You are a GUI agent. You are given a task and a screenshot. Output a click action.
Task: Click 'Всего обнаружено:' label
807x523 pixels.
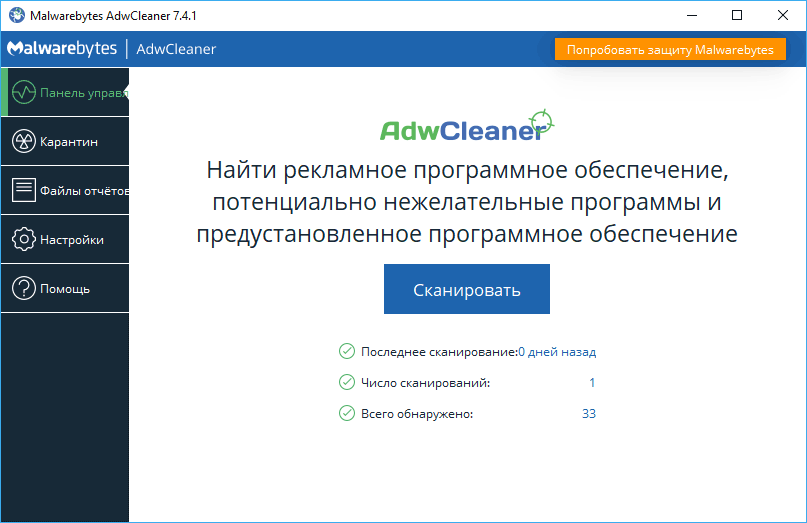(x=417, y=414)
